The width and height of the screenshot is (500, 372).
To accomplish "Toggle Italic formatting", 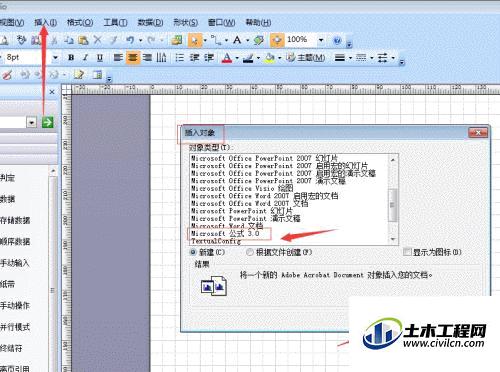I will 85,58.
